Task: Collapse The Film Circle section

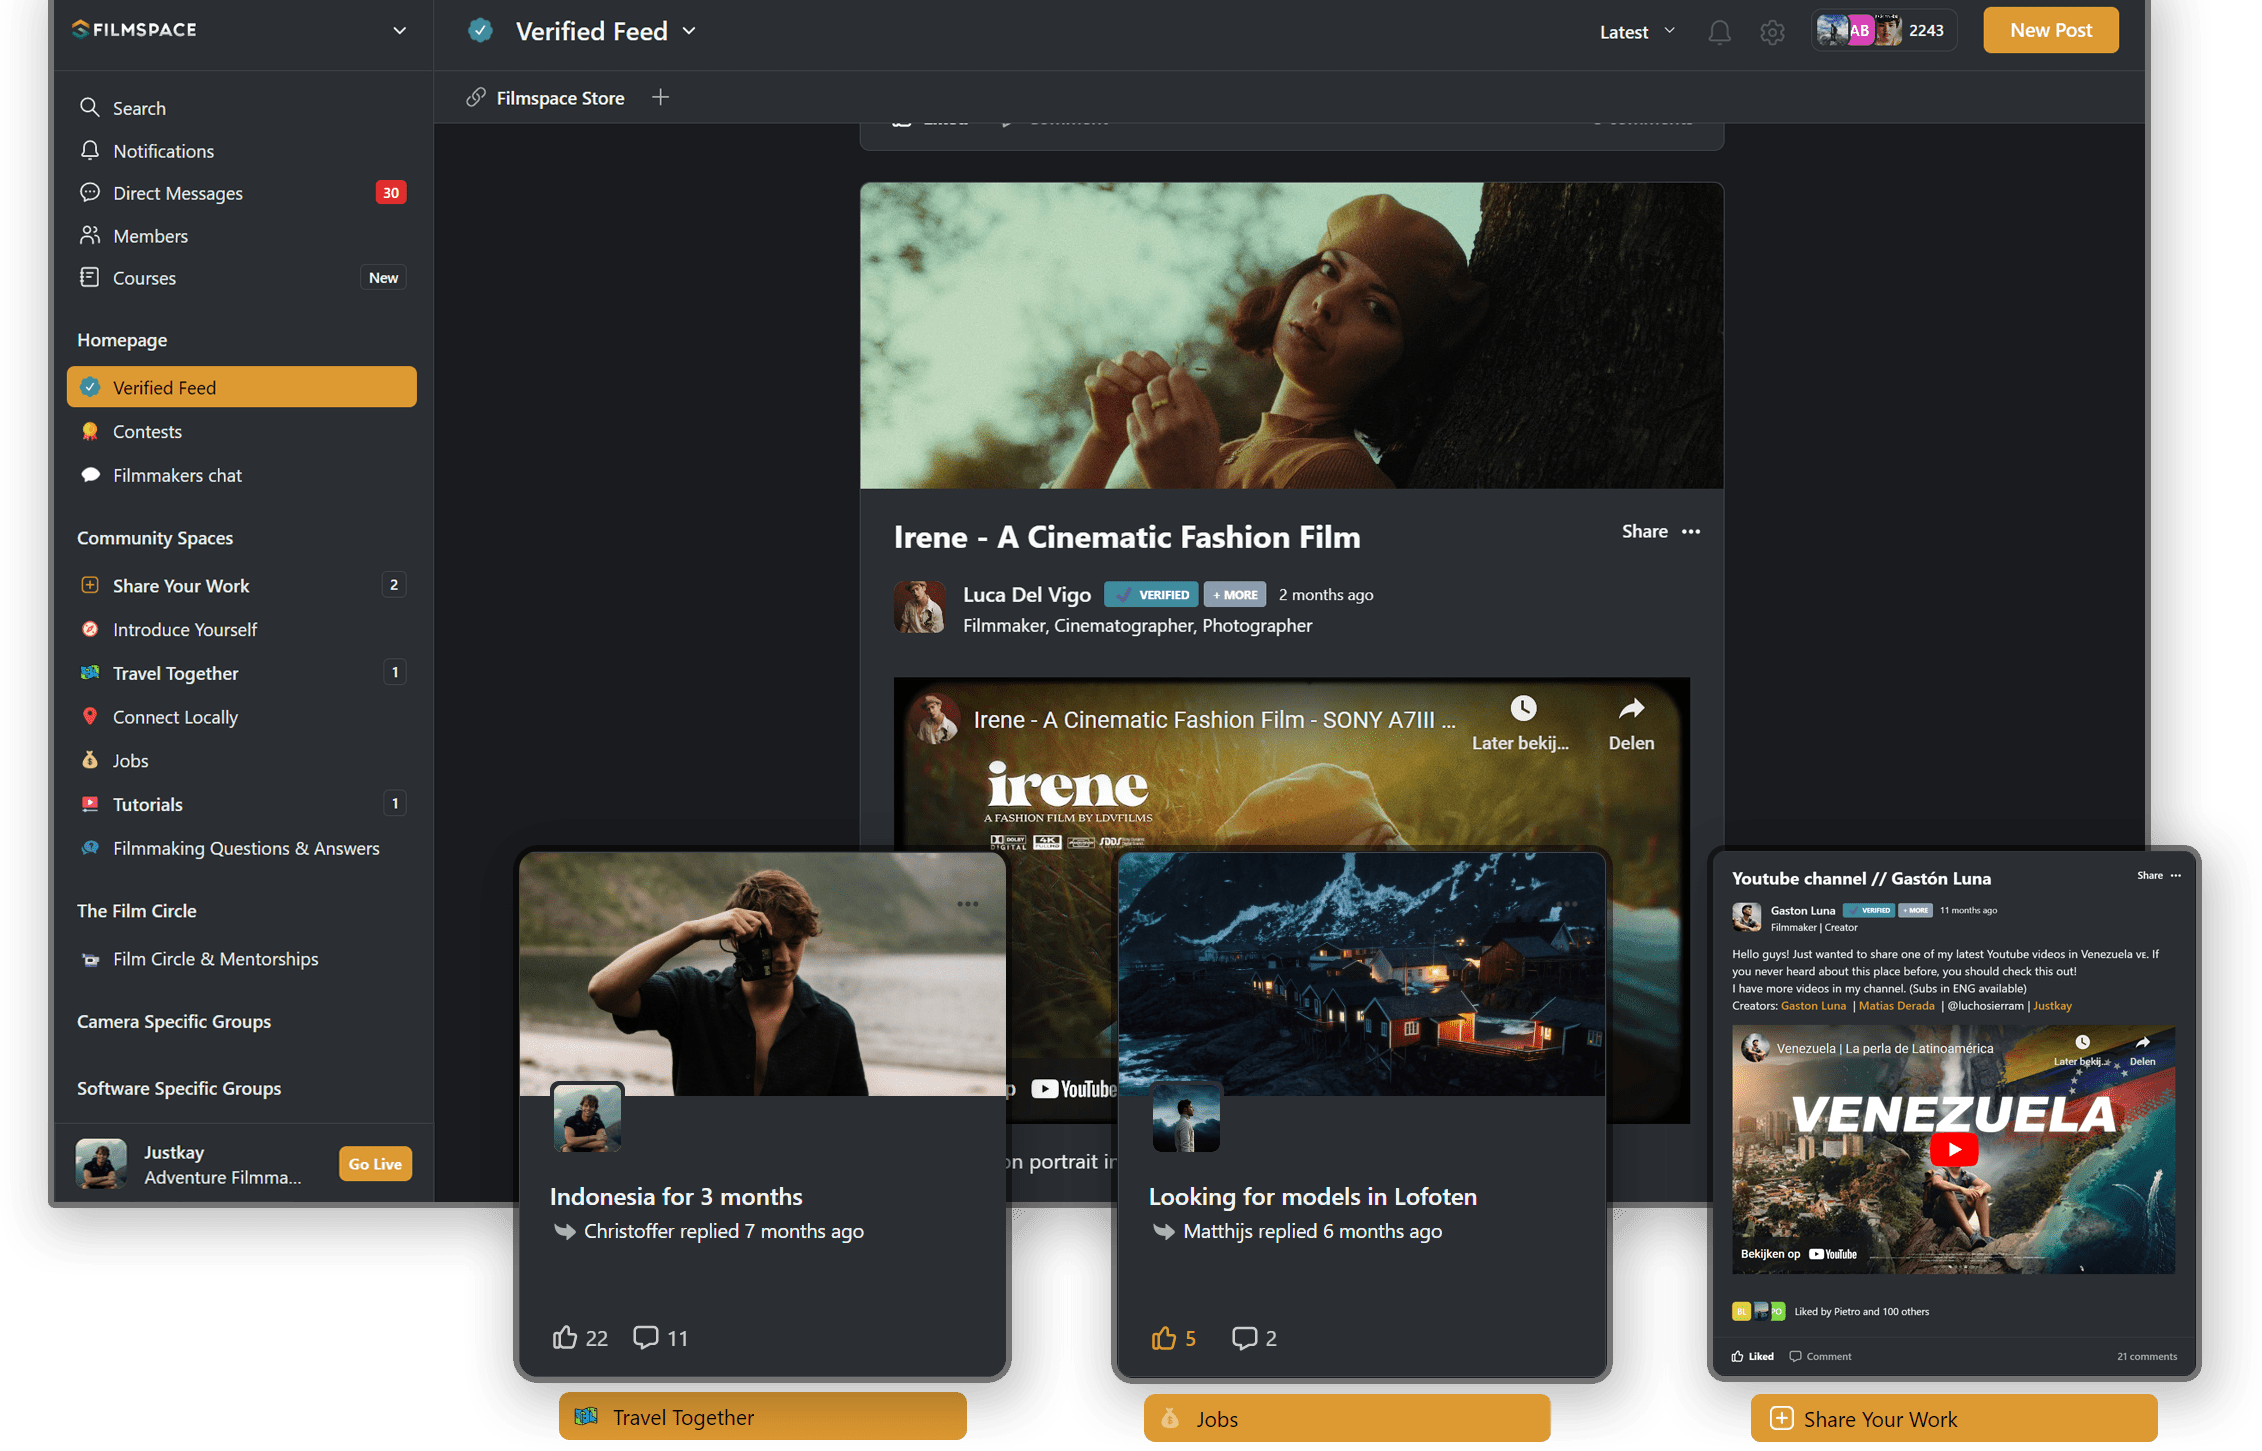Action: click(137, 911)
